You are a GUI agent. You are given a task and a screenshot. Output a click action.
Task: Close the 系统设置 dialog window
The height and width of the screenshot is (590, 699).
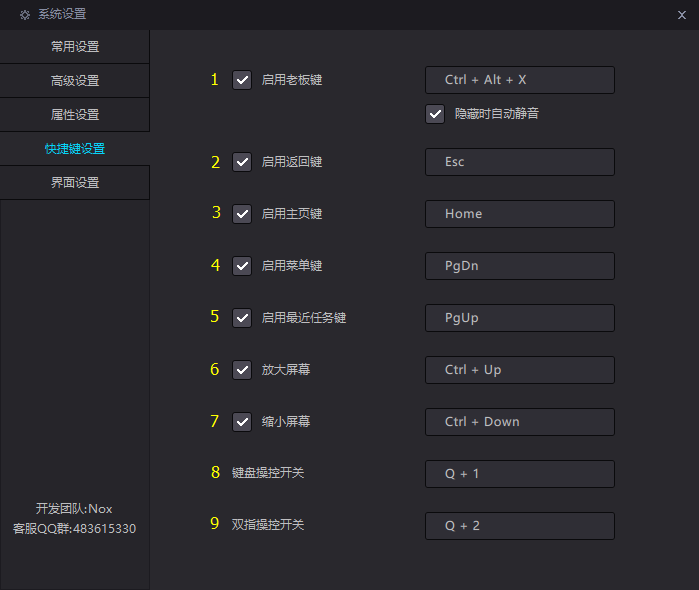coord(681,15)
